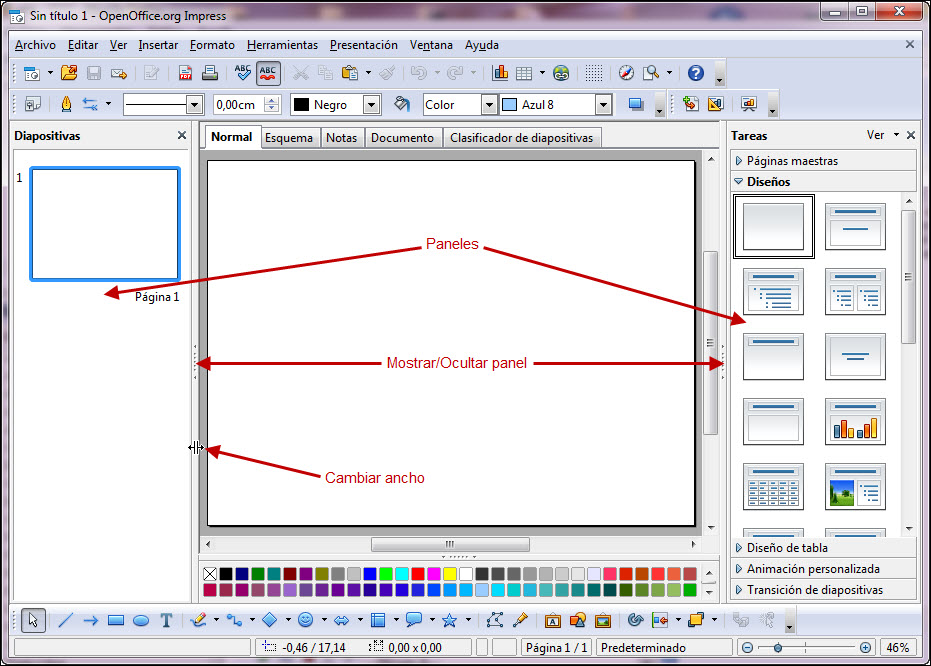Viewport: 931px width, 666px height.
Task: Select the callouts tool
Action: (414, 620)
